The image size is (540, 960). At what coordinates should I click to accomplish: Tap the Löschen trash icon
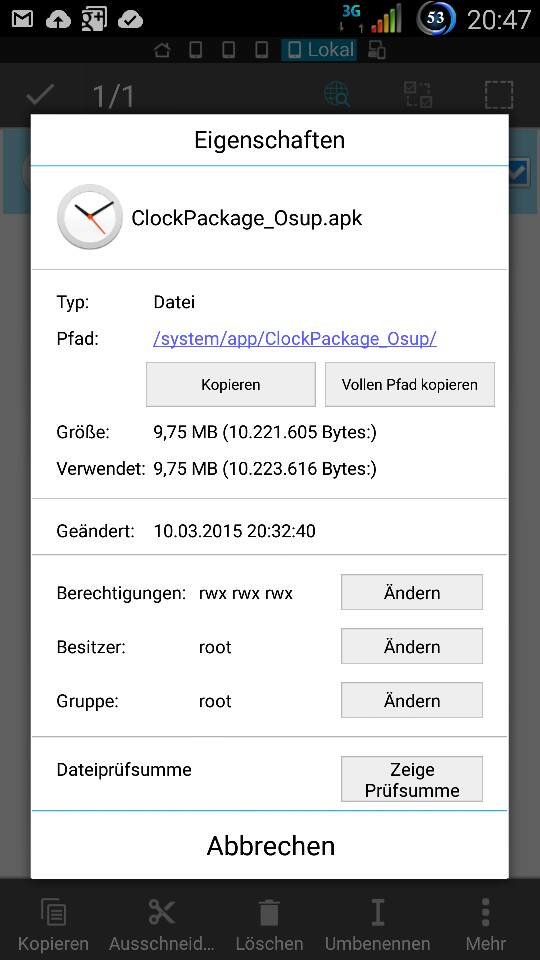coord(269,913)
